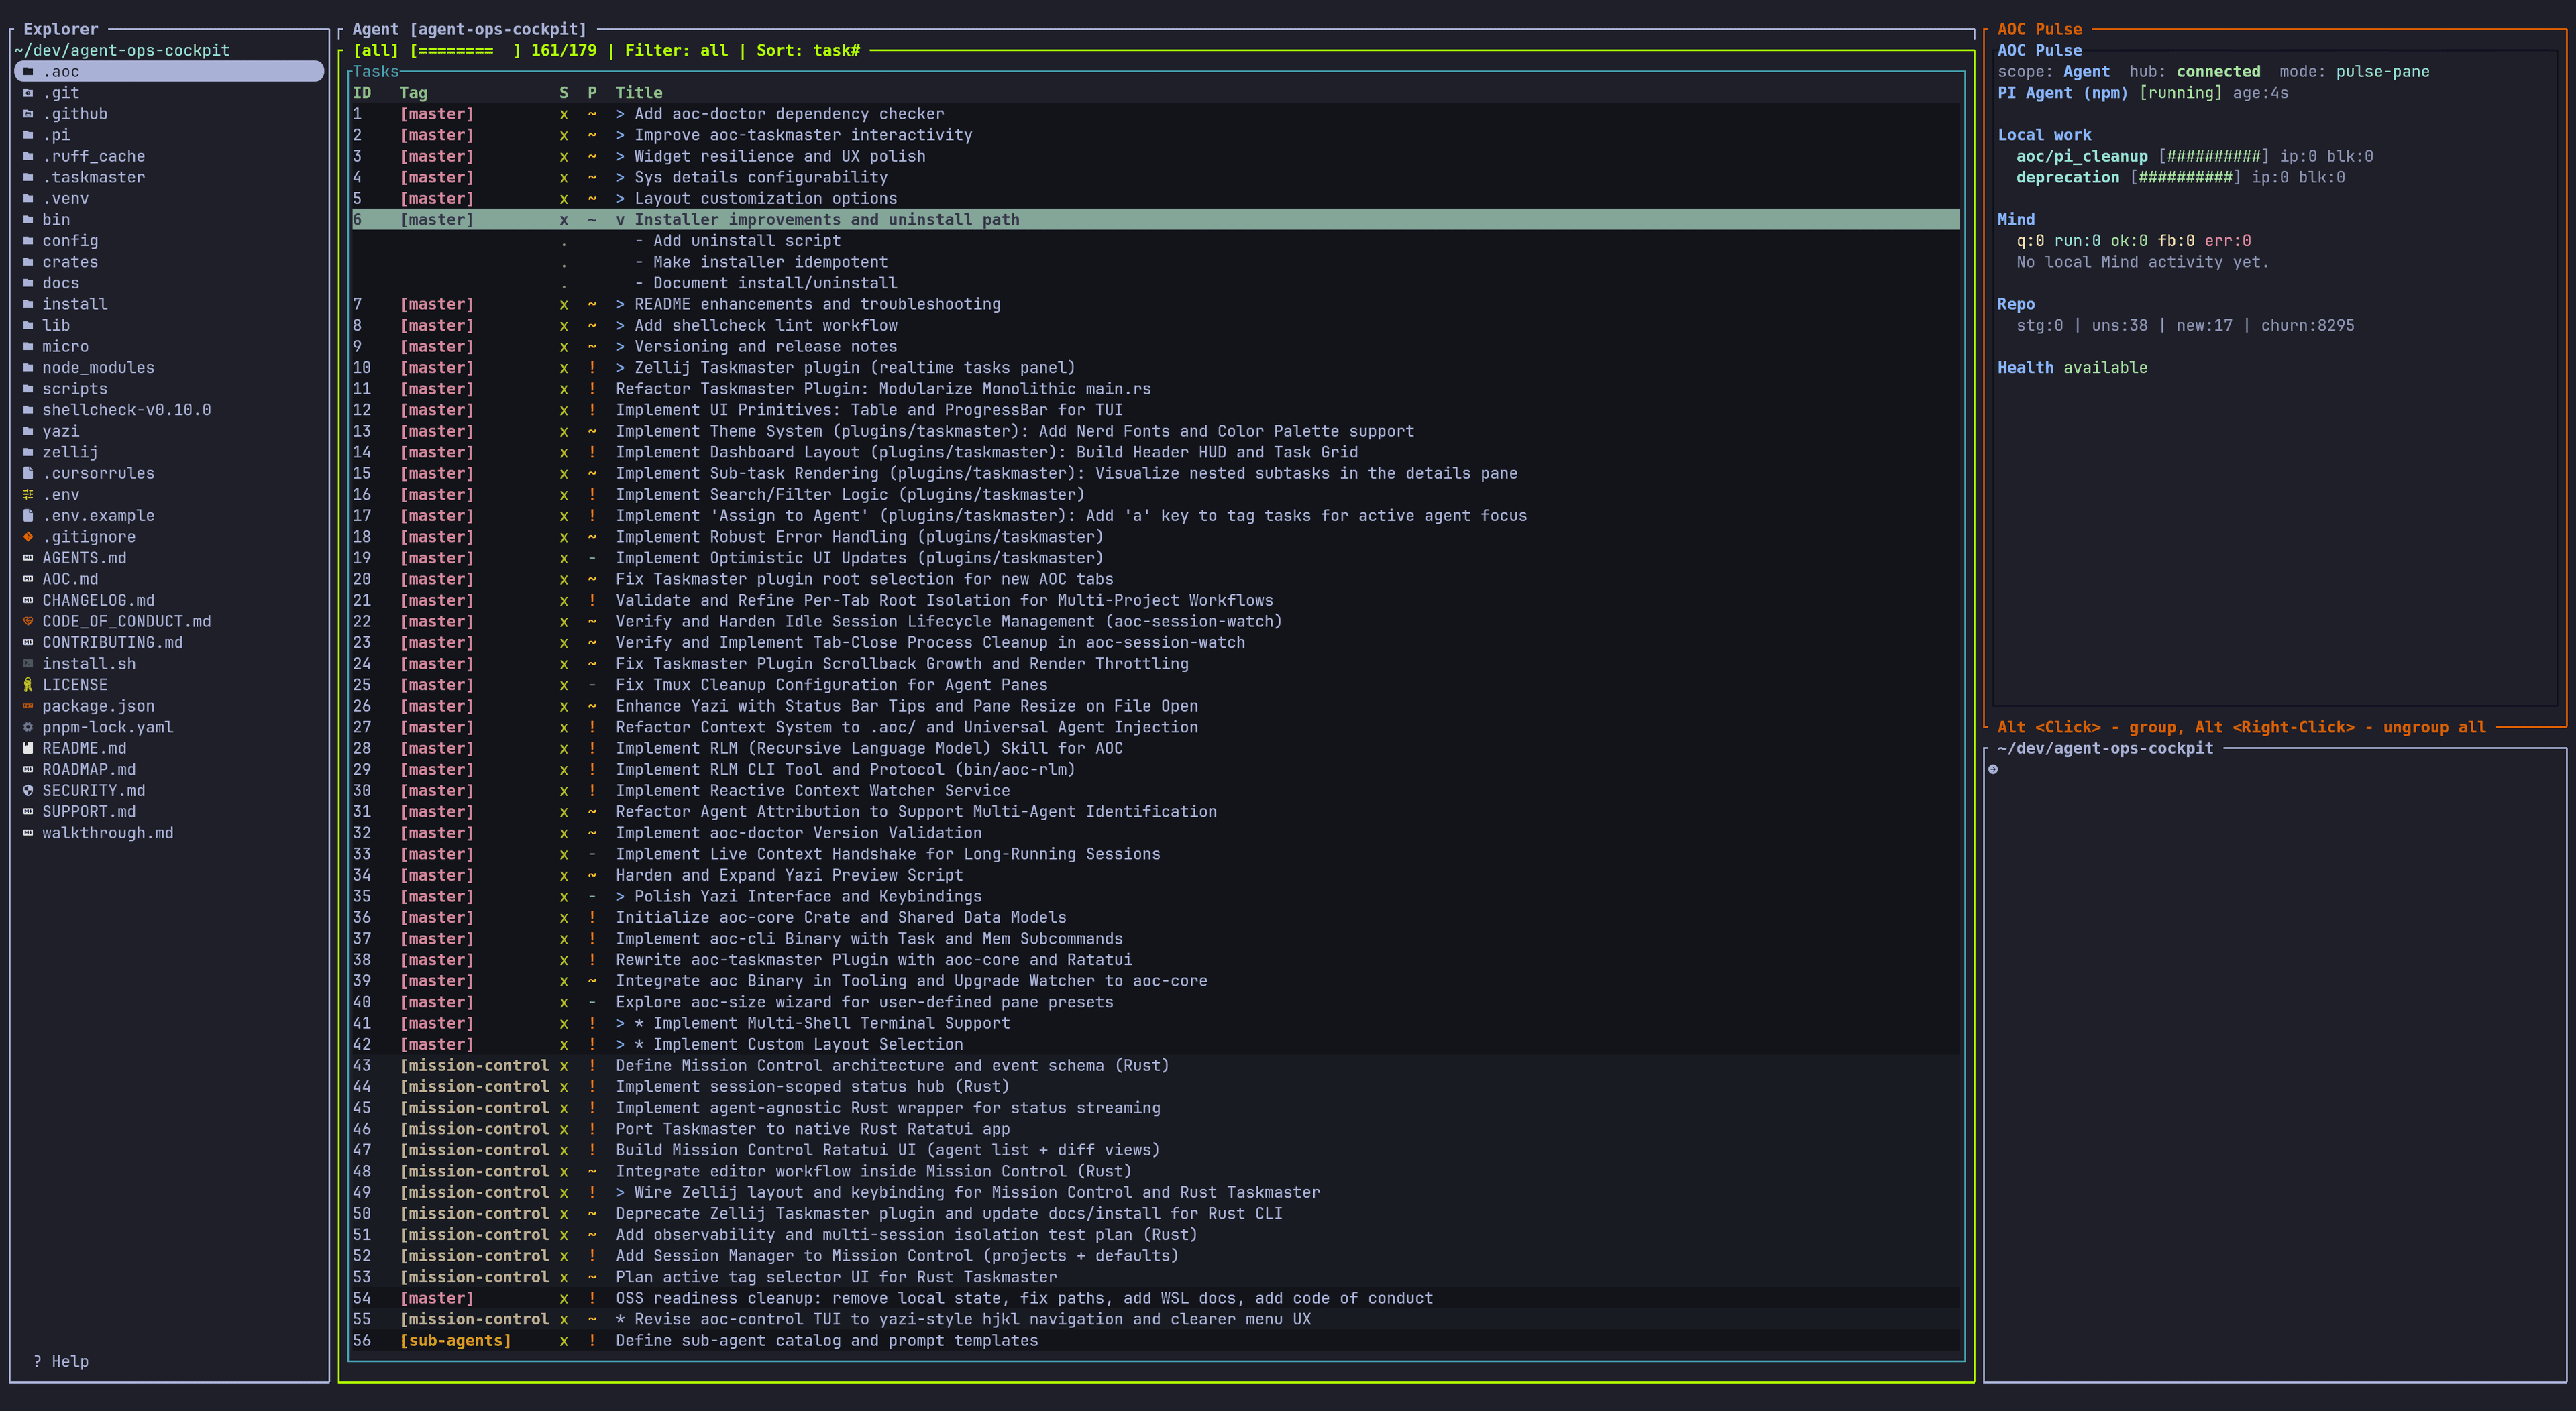Click the gear icon next to pnpm-lock.yaml
This screenshot has width=2576, height=1411.
coord(27,727)
